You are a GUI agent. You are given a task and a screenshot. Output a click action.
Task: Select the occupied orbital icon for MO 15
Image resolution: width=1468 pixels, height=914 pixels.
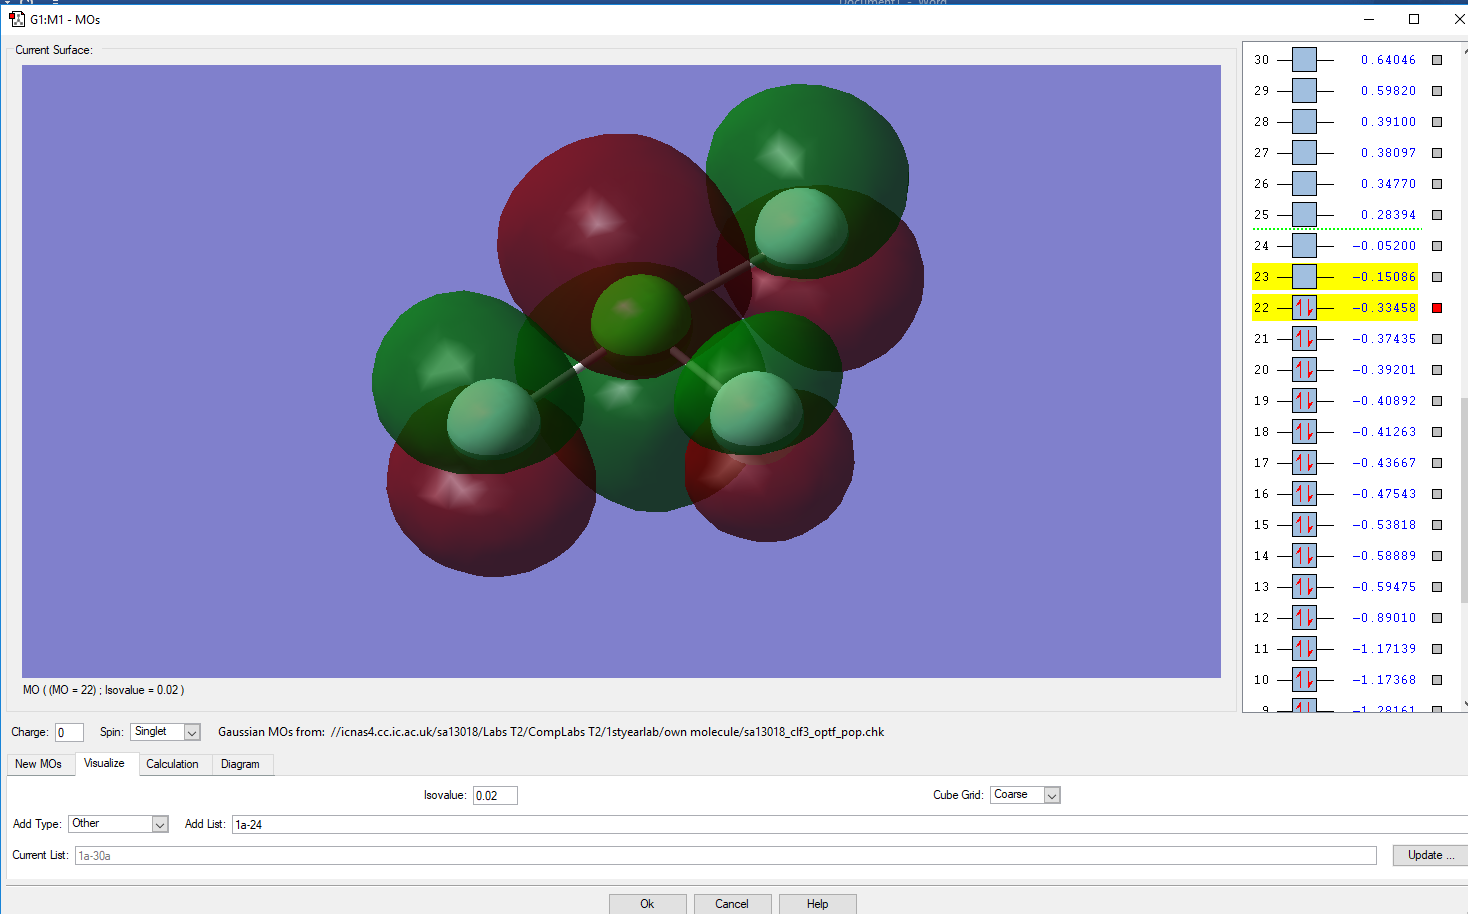[x=1304, y=525]
